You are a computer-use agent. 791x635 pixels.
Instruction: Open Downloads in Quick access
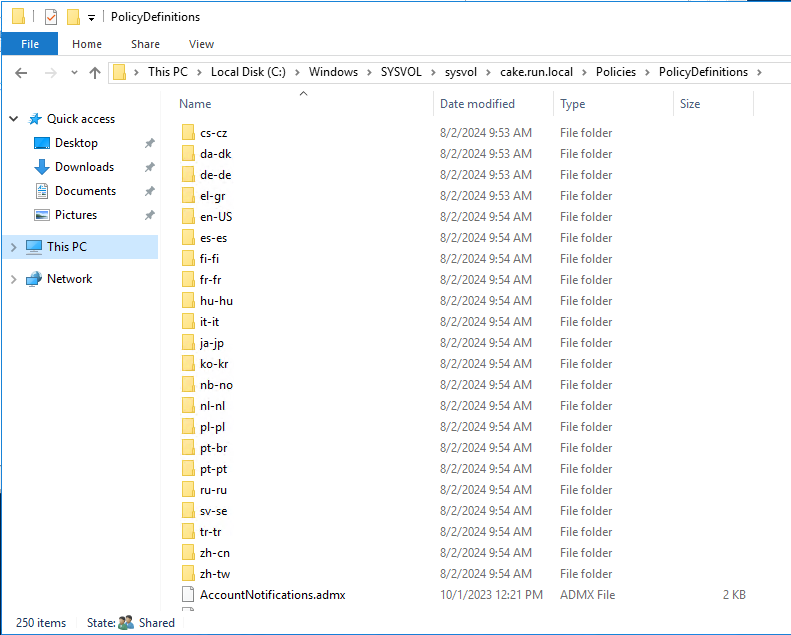(84, 167)
